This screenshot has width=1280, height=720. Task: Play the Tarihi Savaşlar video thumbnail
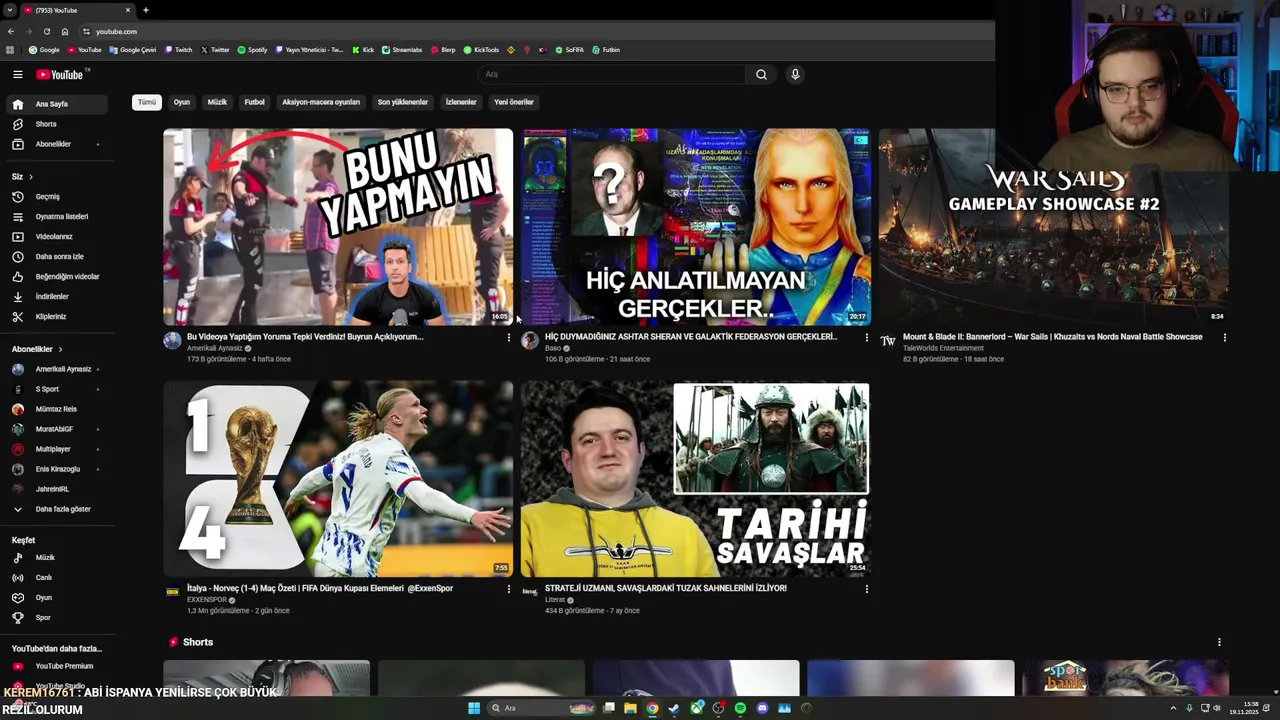click(695, 479)
